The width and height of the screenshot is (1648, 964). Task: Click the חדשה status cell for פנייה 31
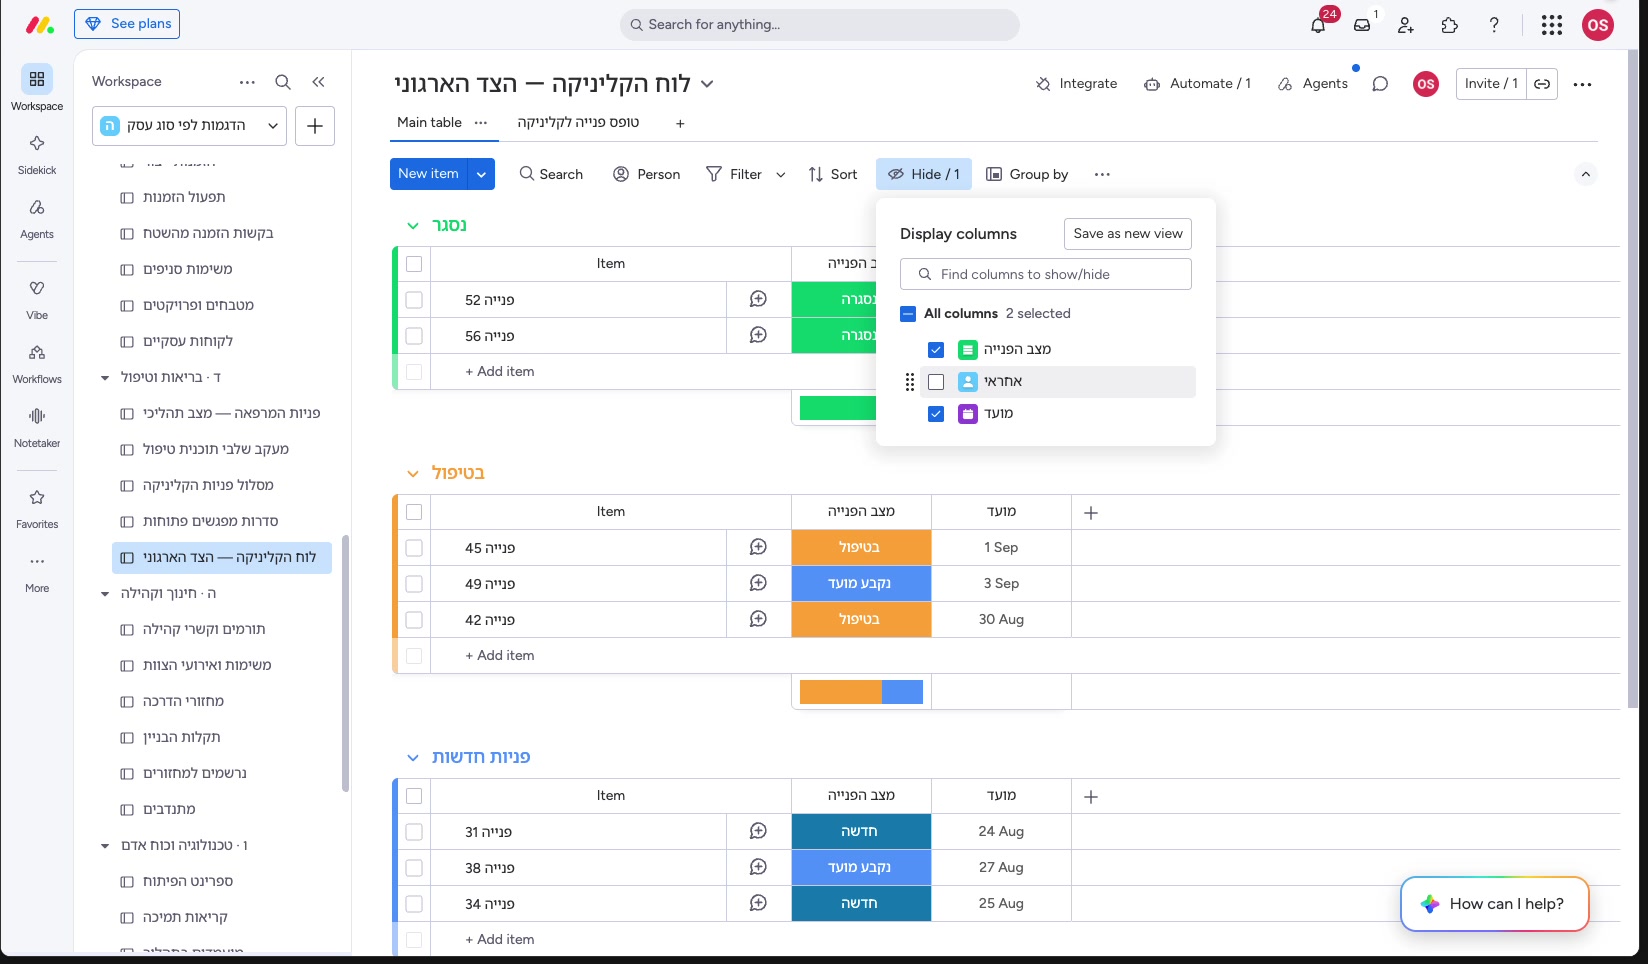point(861,832)
